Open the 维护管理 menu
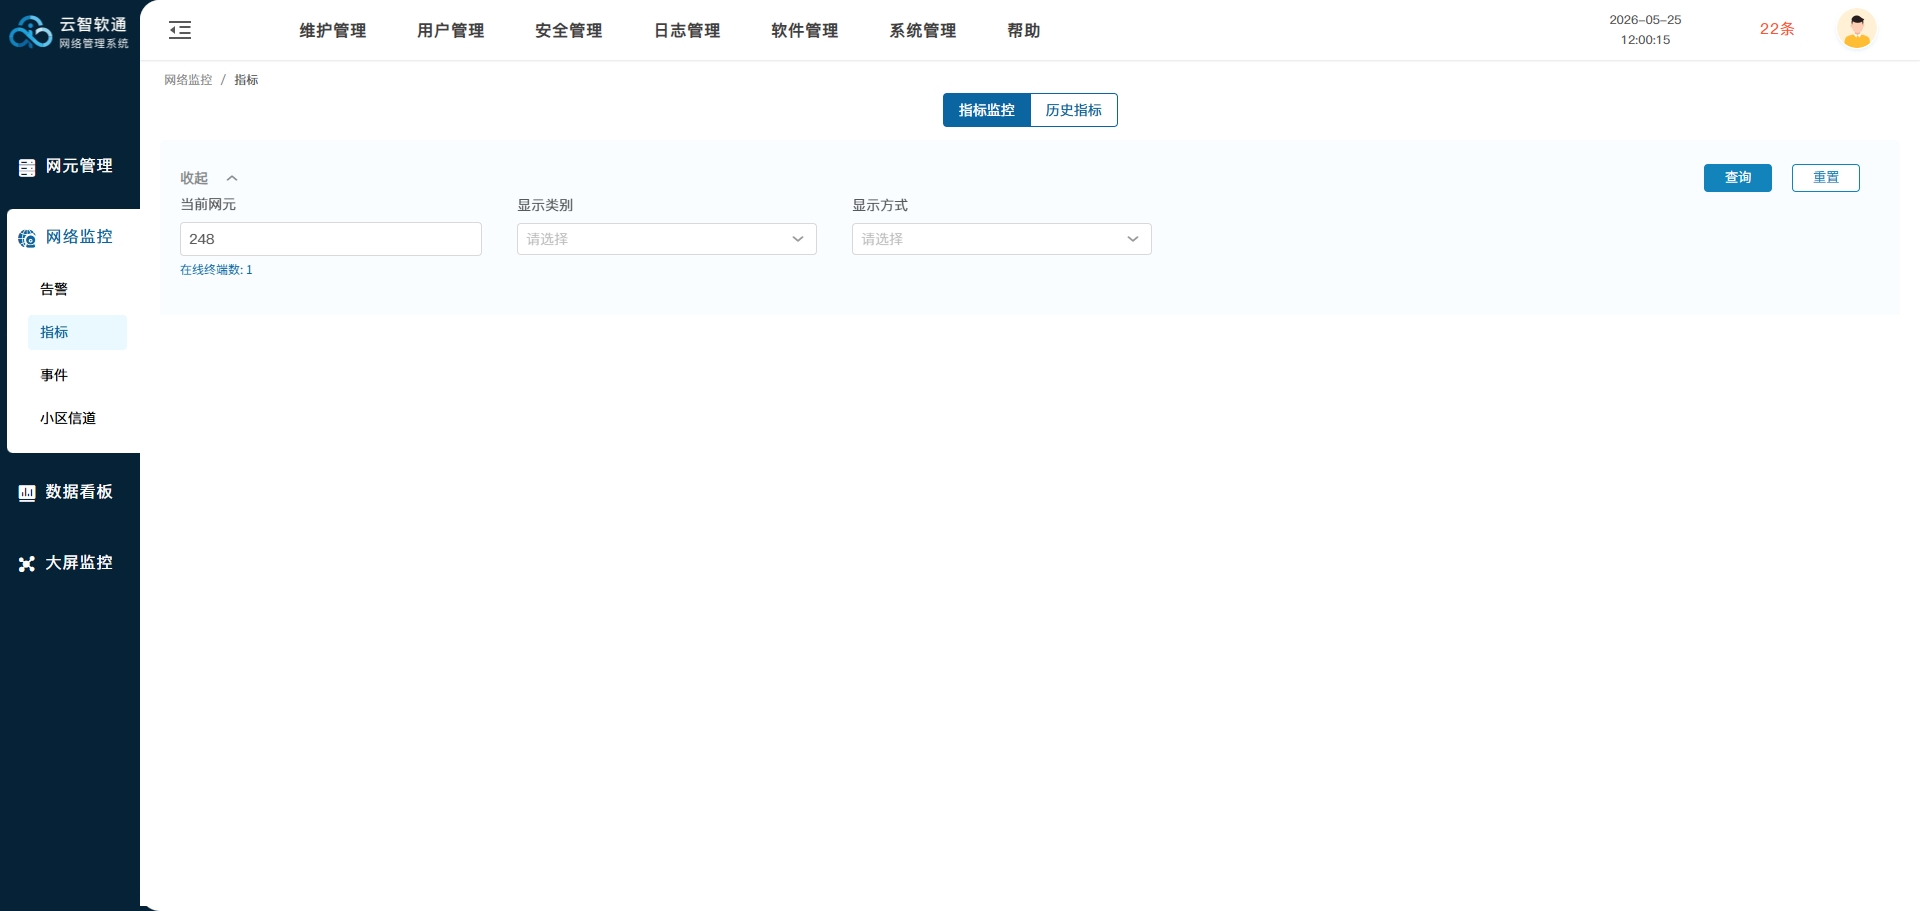 [333, 31]
